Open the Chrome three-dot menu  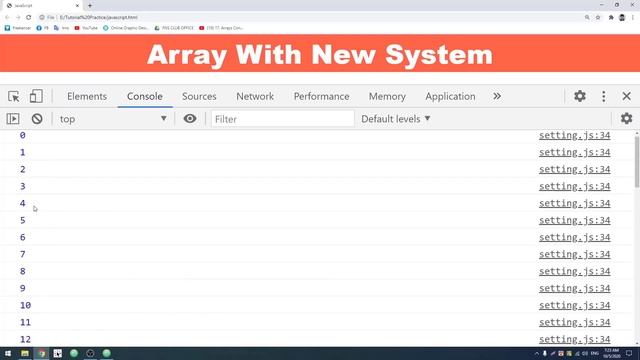pos(633,17)
